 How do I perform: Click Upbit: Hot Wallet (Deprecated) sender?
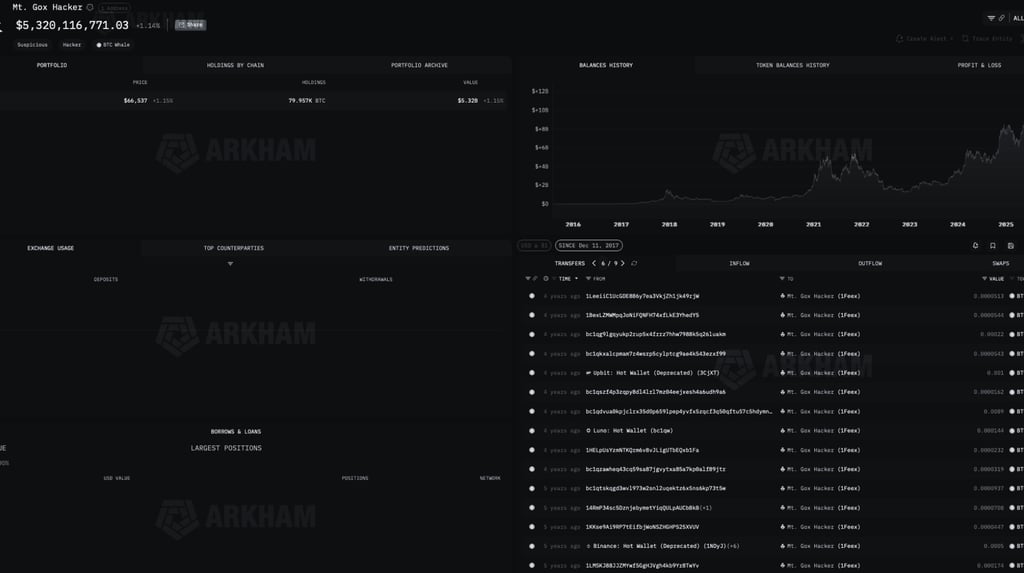tap(652, 373)
